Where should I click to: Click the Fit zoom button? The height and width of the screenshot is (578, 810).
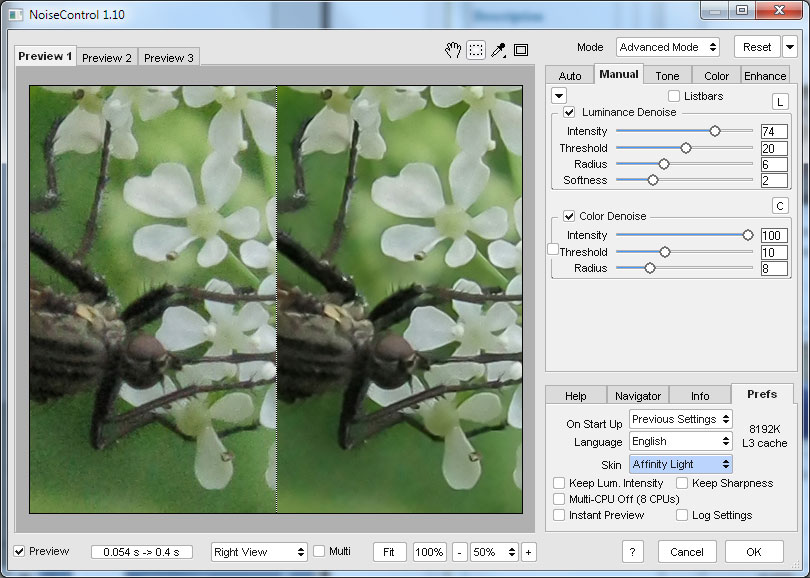point(389,552)
